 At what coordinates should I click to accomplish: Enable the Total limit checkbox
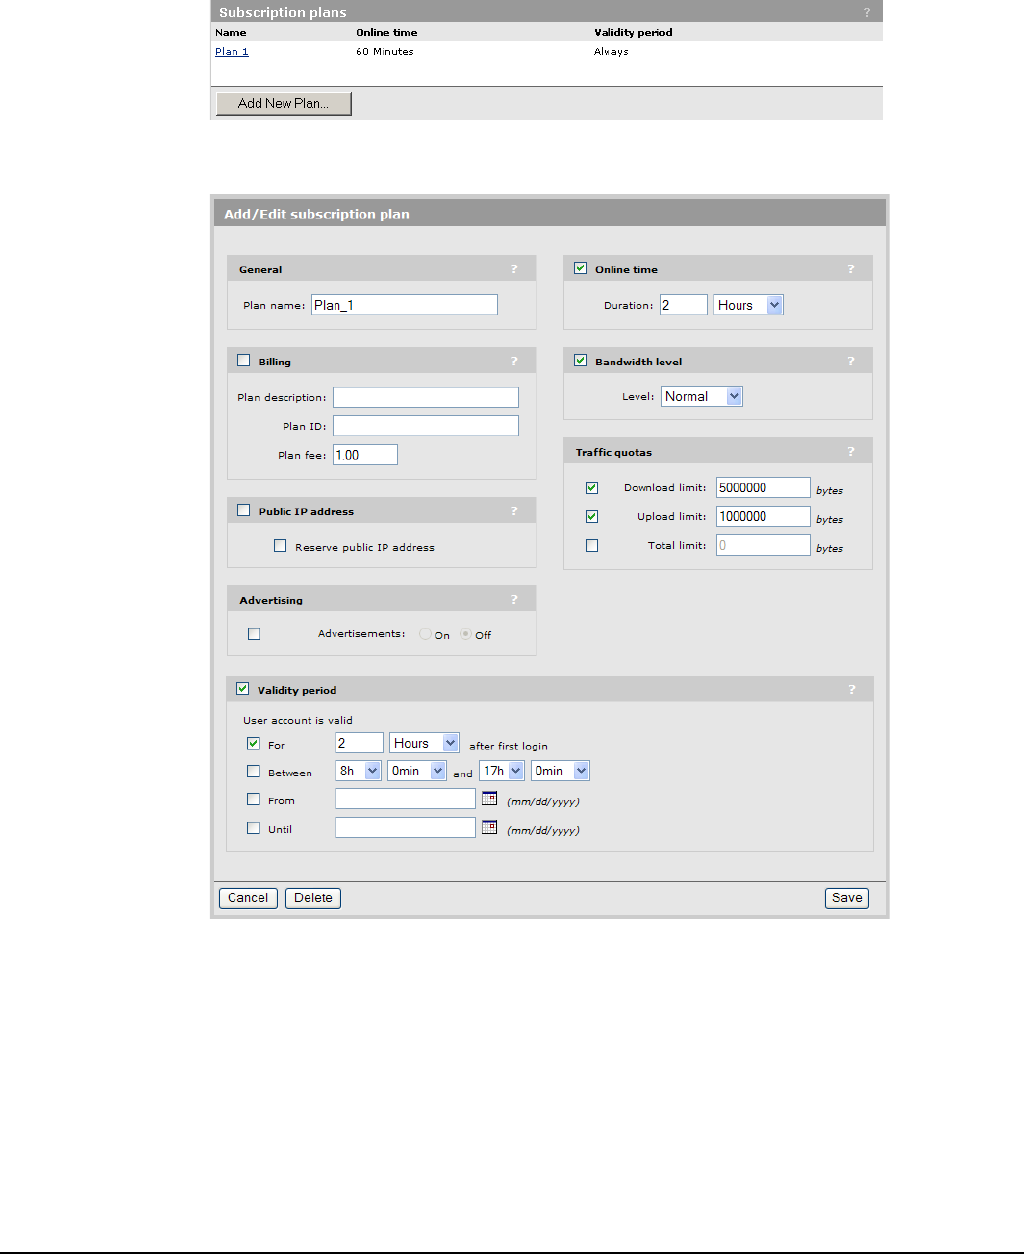tap(592, 546)
